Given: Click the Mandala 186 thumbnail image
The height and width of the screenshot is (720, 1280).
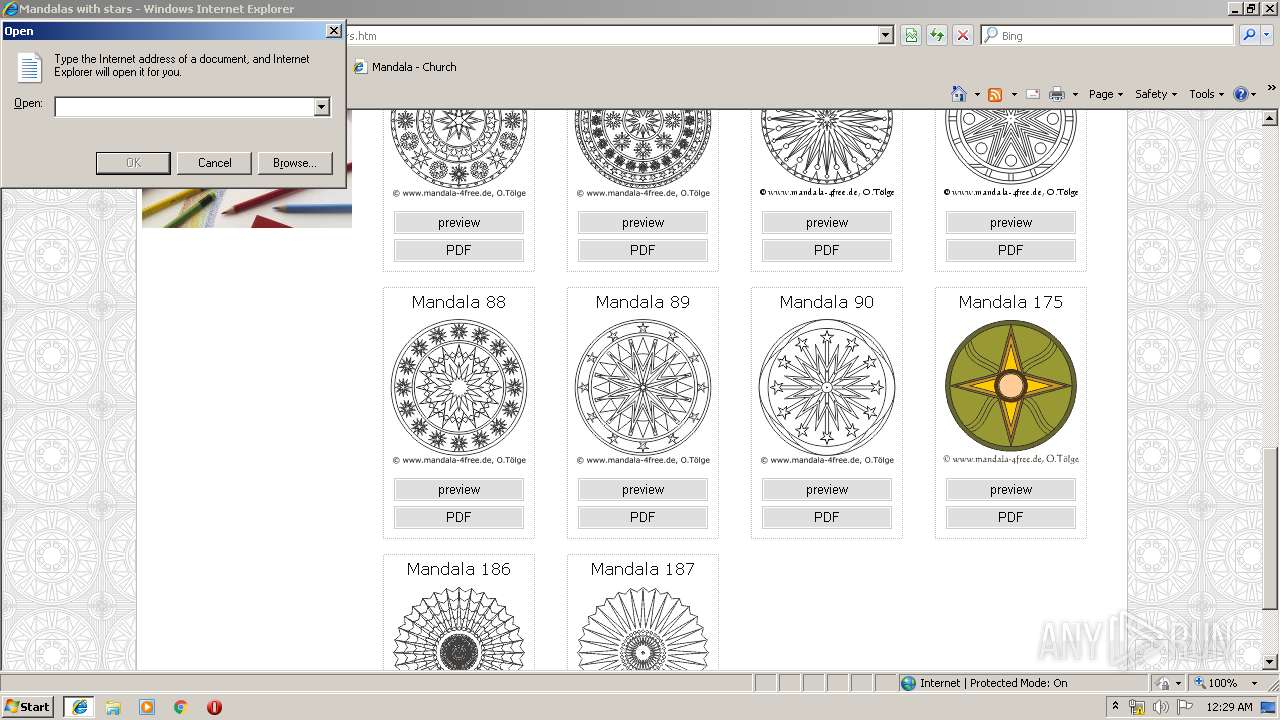Looking at the screenshot, I should pos(458,628).
